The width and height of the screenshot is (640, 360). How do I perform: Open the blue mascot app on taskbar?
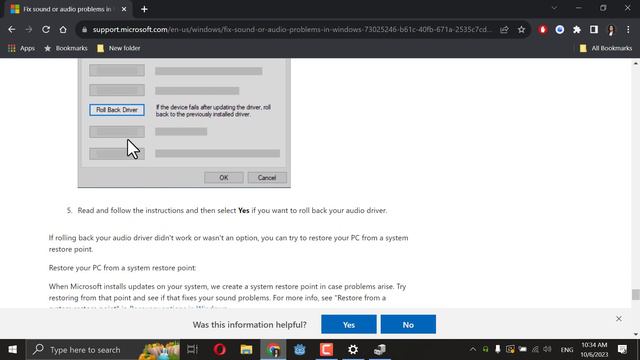300,350
